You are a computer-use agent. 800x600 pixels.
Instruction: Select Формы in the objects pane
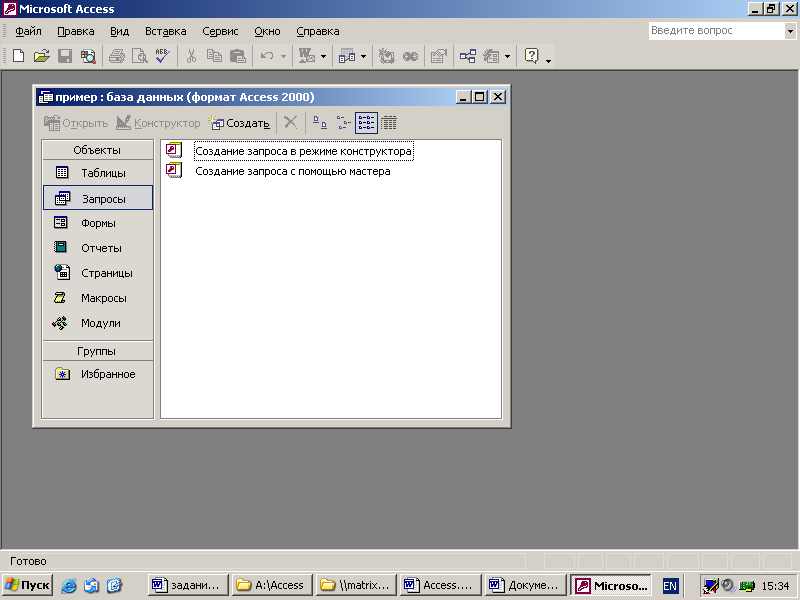tap(97, 223)
